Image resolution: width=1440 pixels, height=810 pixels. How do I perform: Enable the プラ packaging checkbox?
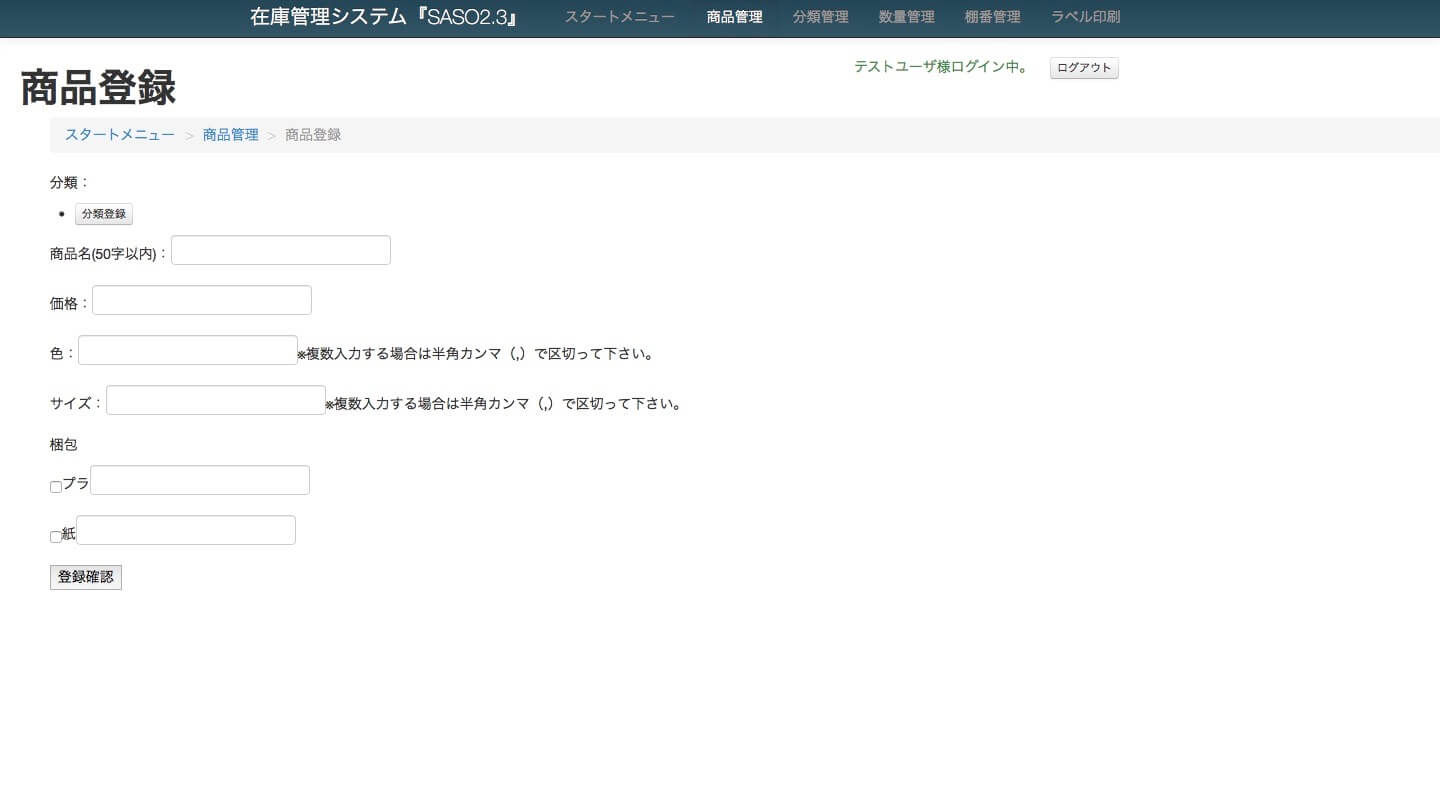(x=56, y=487)
